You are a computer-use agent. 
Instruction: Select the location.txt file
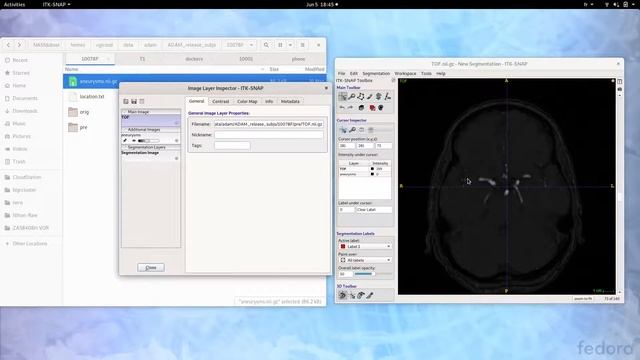click(x=92, y=97)
